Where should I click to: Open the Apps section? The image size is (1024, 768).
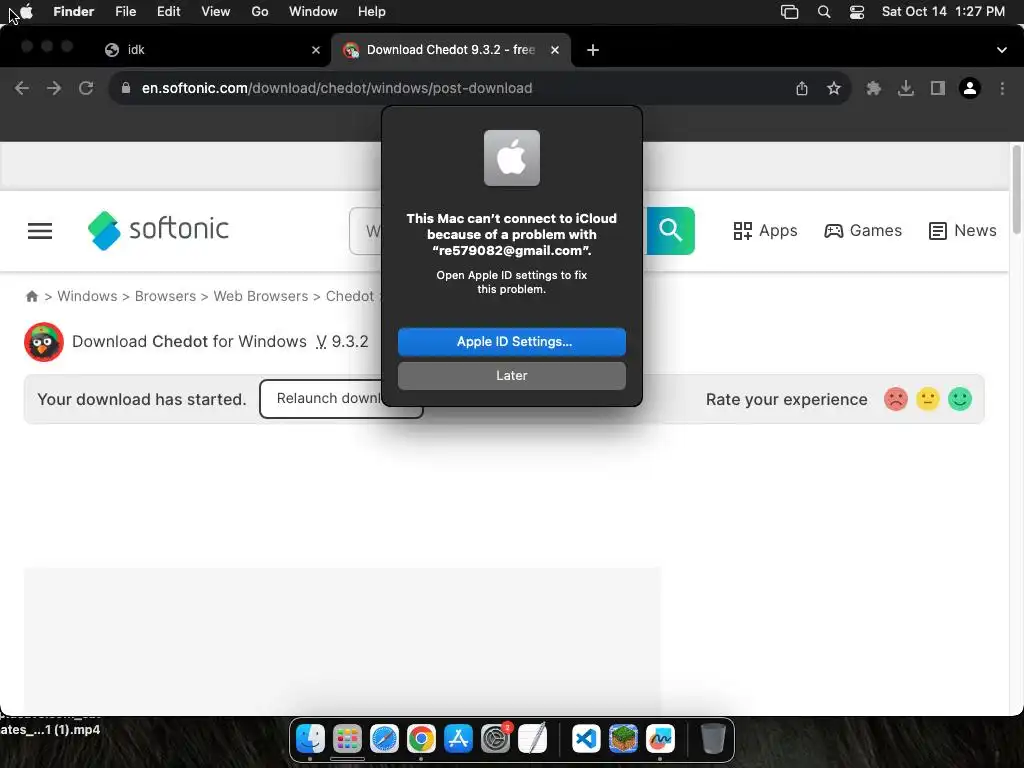click(x=765, y=231)
